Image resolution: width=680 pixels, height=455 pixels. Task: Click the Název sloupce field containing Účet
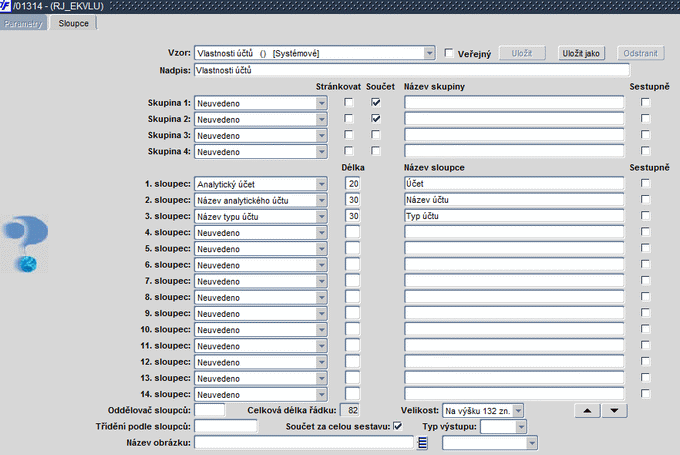(x=514, y=183)
